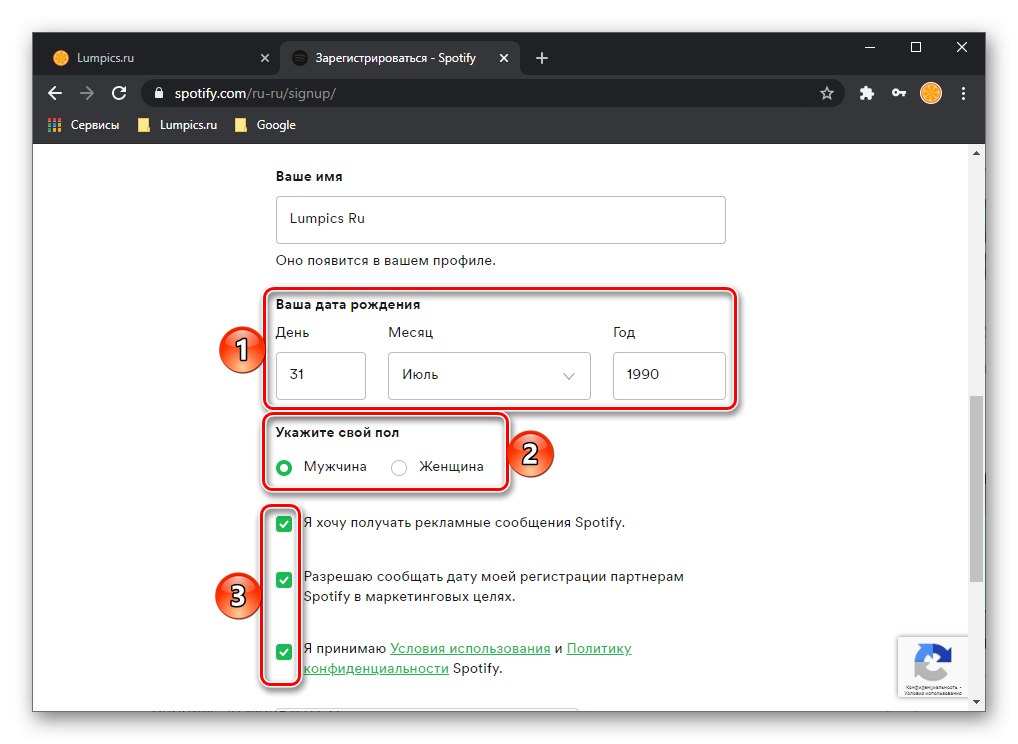Open Chrome three-dot menu
The height and width of the screenshot is (744, 1018).
(964, 93)
